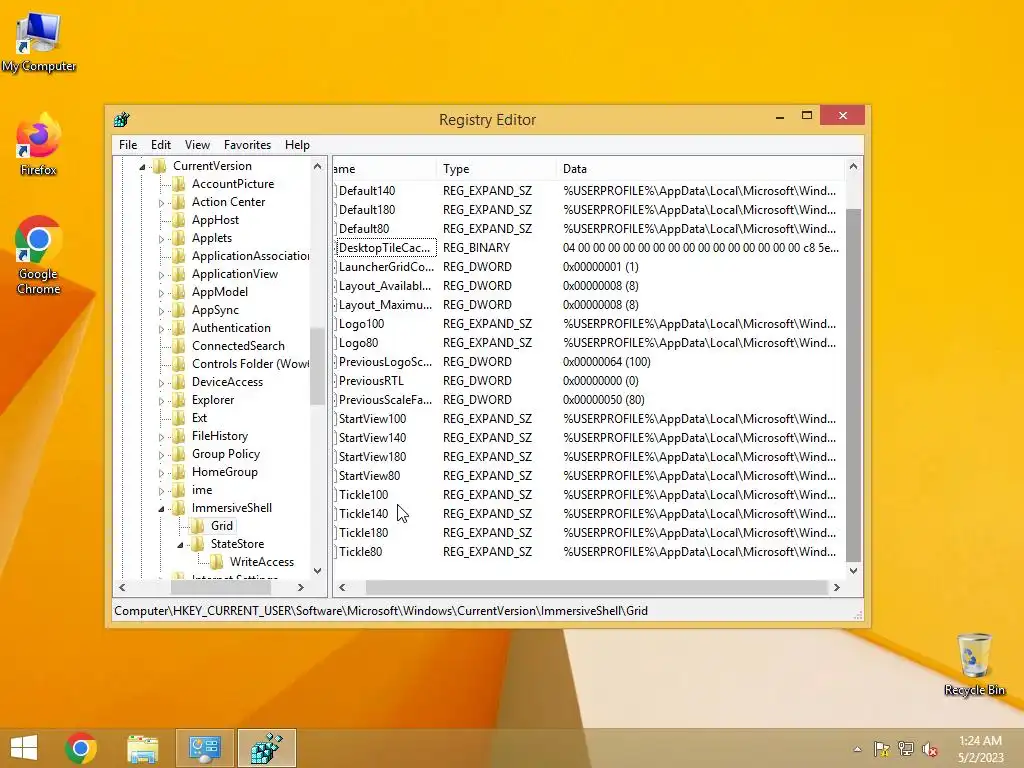
Task: Select the Grid folder icon
Action: 197,526
